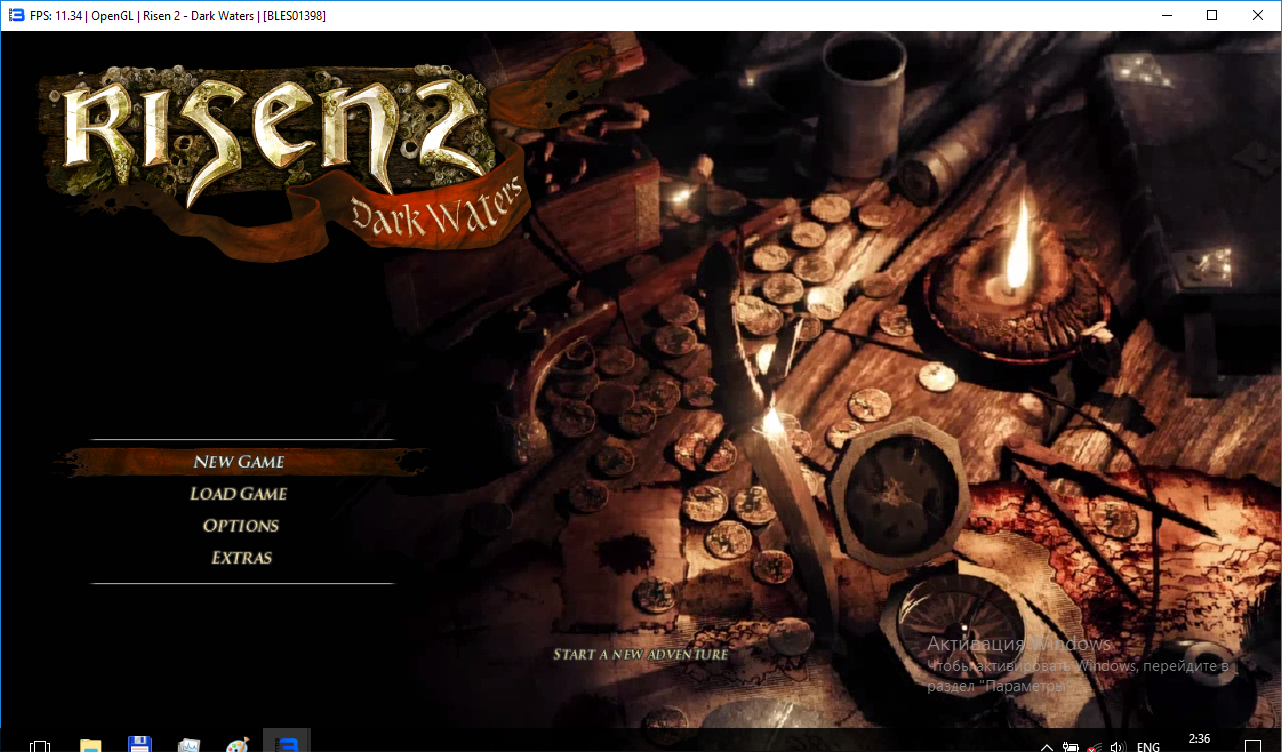Start a New Game
The width and height of the screenshot is (1282, 752).
pos(239,462)
